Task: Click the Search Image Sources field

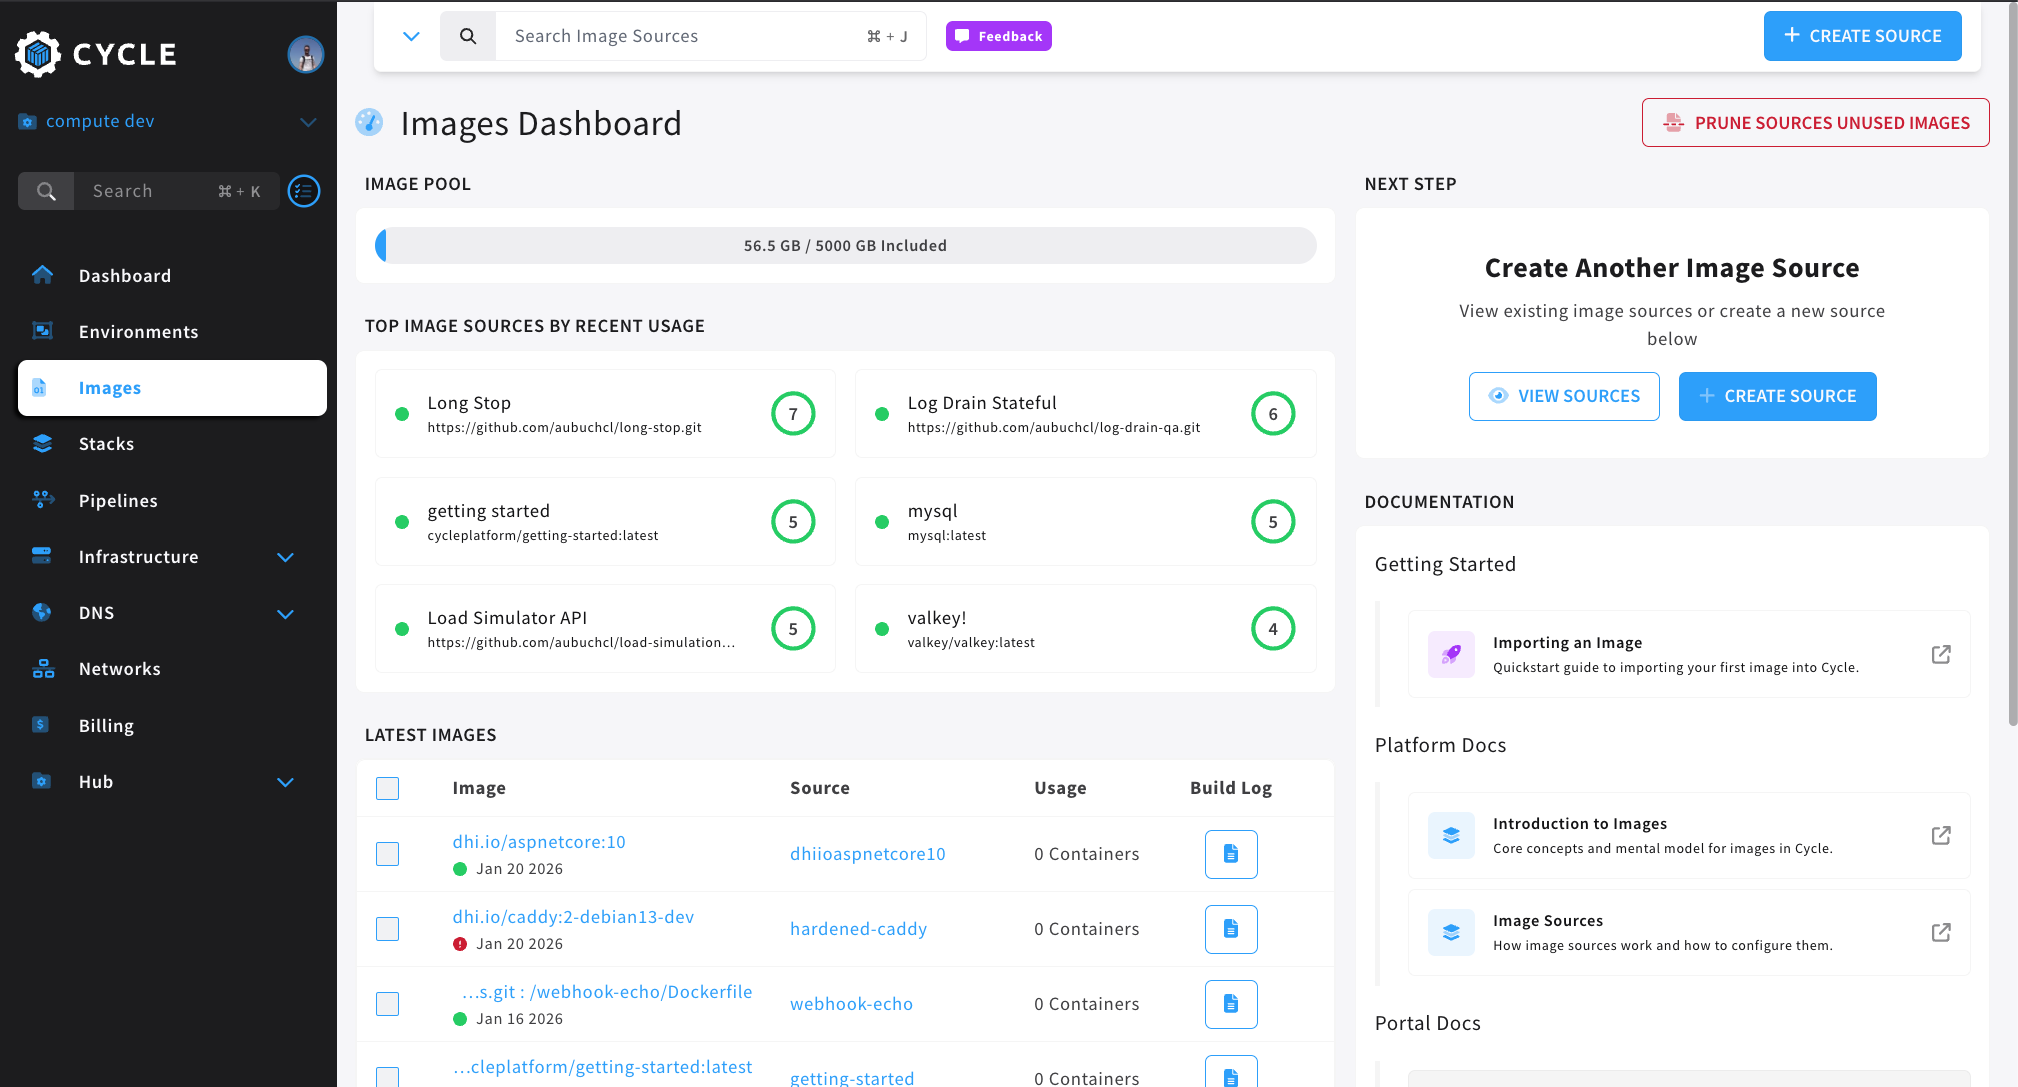Action: click(680, 36)
